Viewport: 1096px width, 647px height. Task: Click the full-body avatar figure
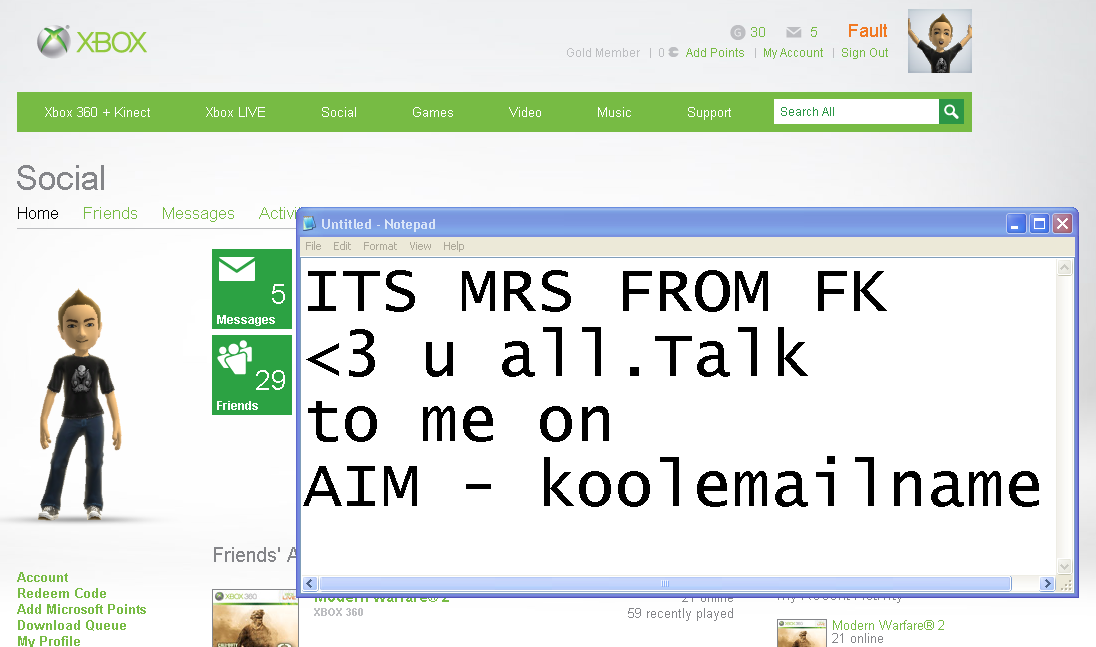(79, 405)
